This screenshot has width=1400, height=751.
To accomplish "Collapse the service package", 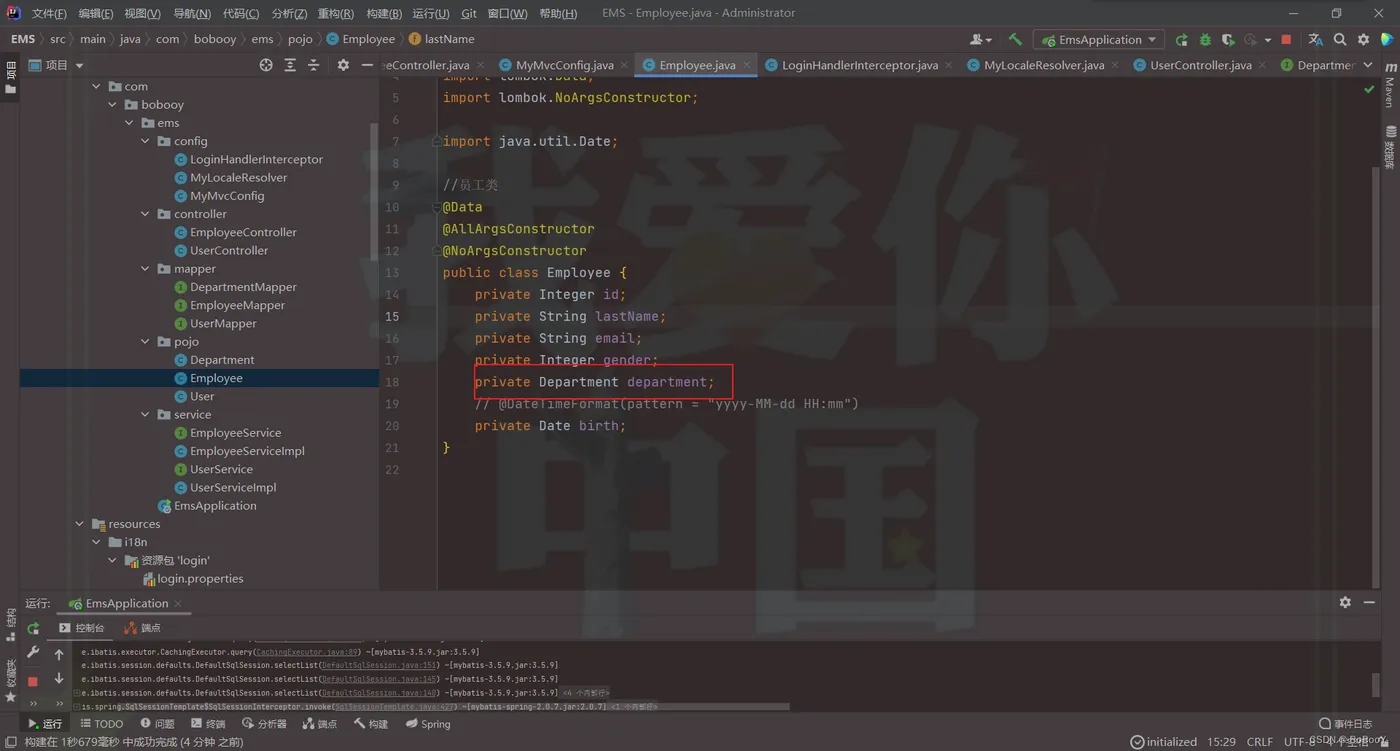I will coord(146,415).
